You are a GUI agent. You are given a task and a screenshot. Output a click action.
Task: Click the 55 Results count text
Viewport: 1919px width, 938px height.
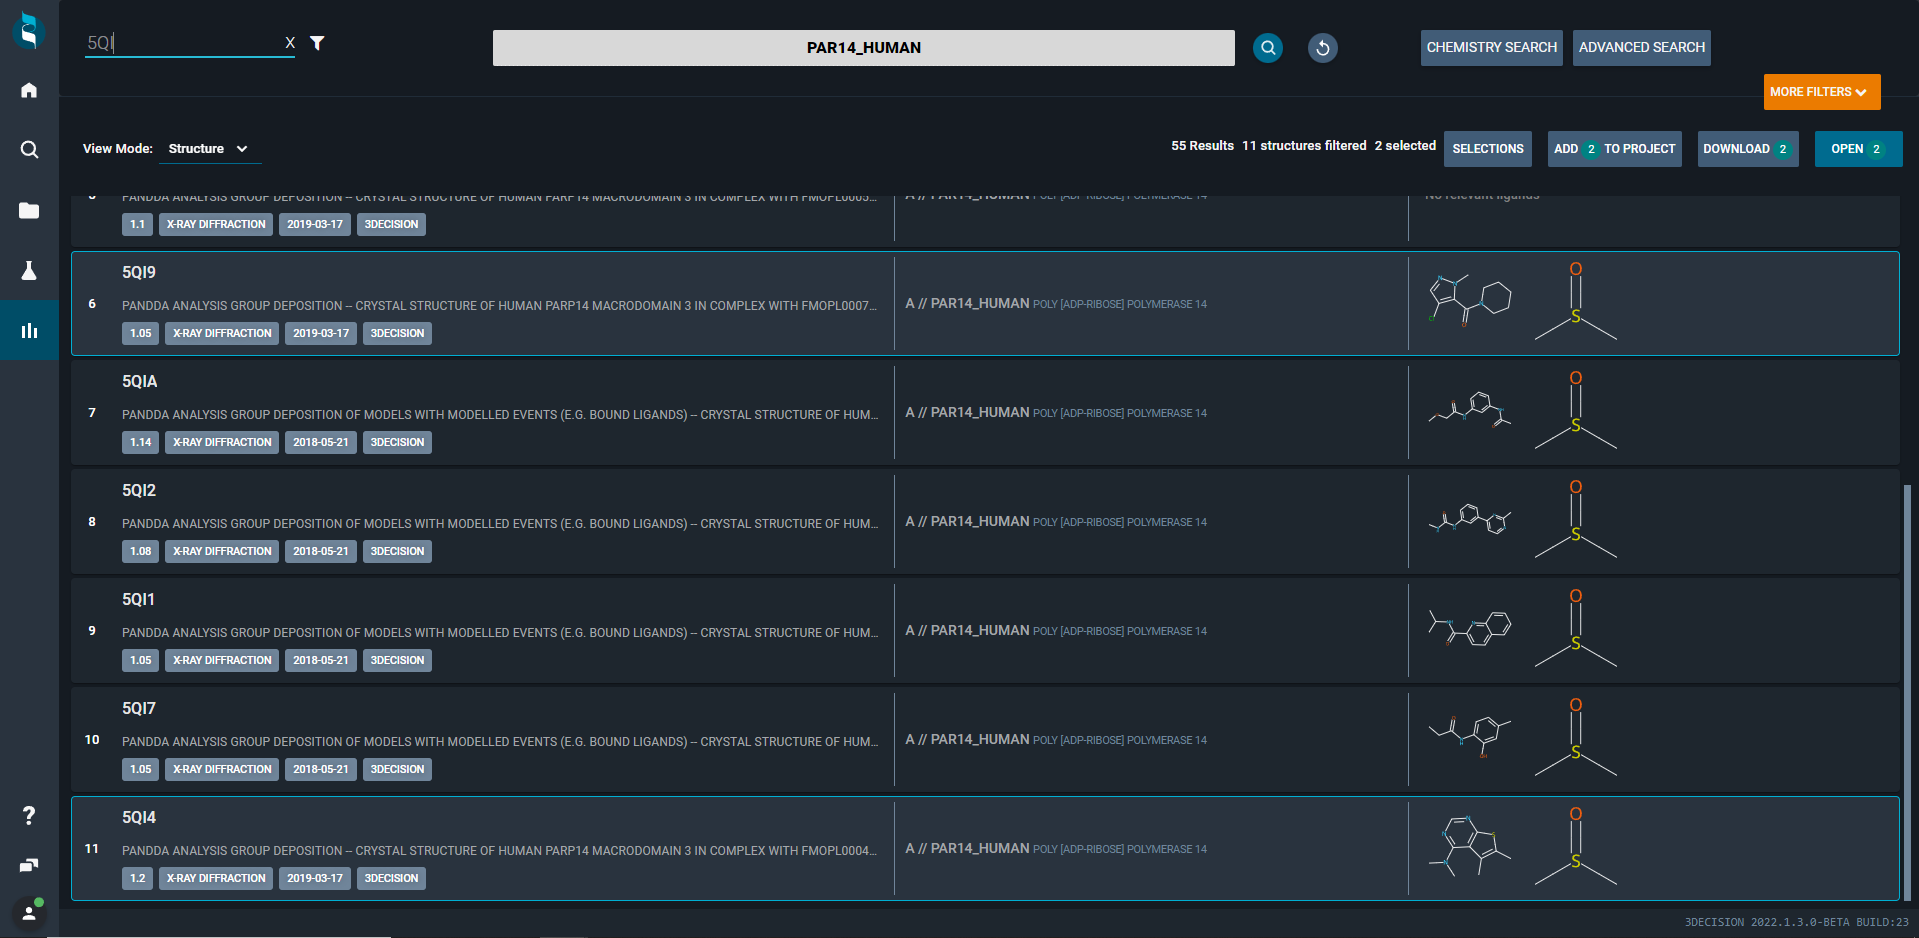tap(1202, 146)
